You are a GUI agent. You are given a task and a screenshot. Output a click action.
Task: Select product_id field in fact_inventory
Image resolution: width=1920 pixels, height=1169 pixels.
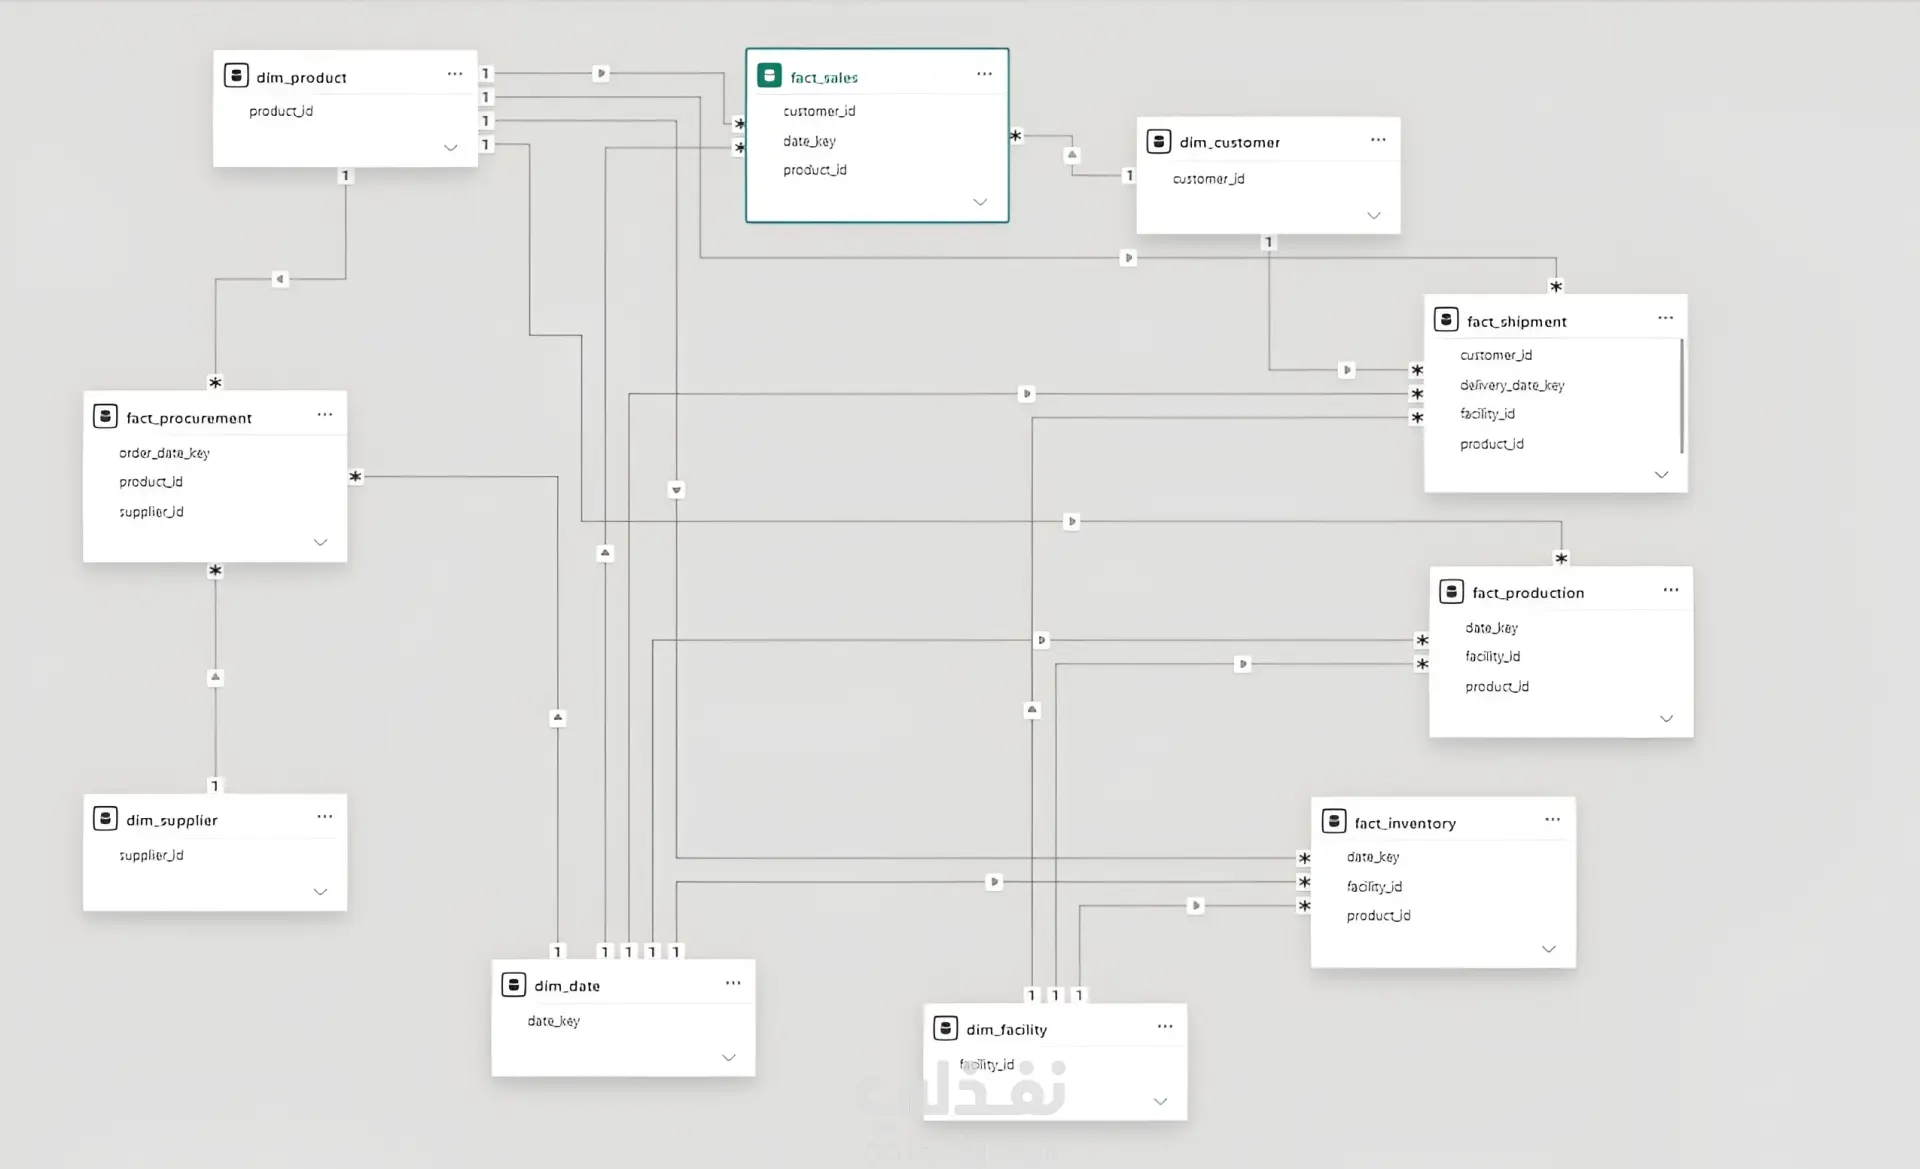click(1378, 916)
